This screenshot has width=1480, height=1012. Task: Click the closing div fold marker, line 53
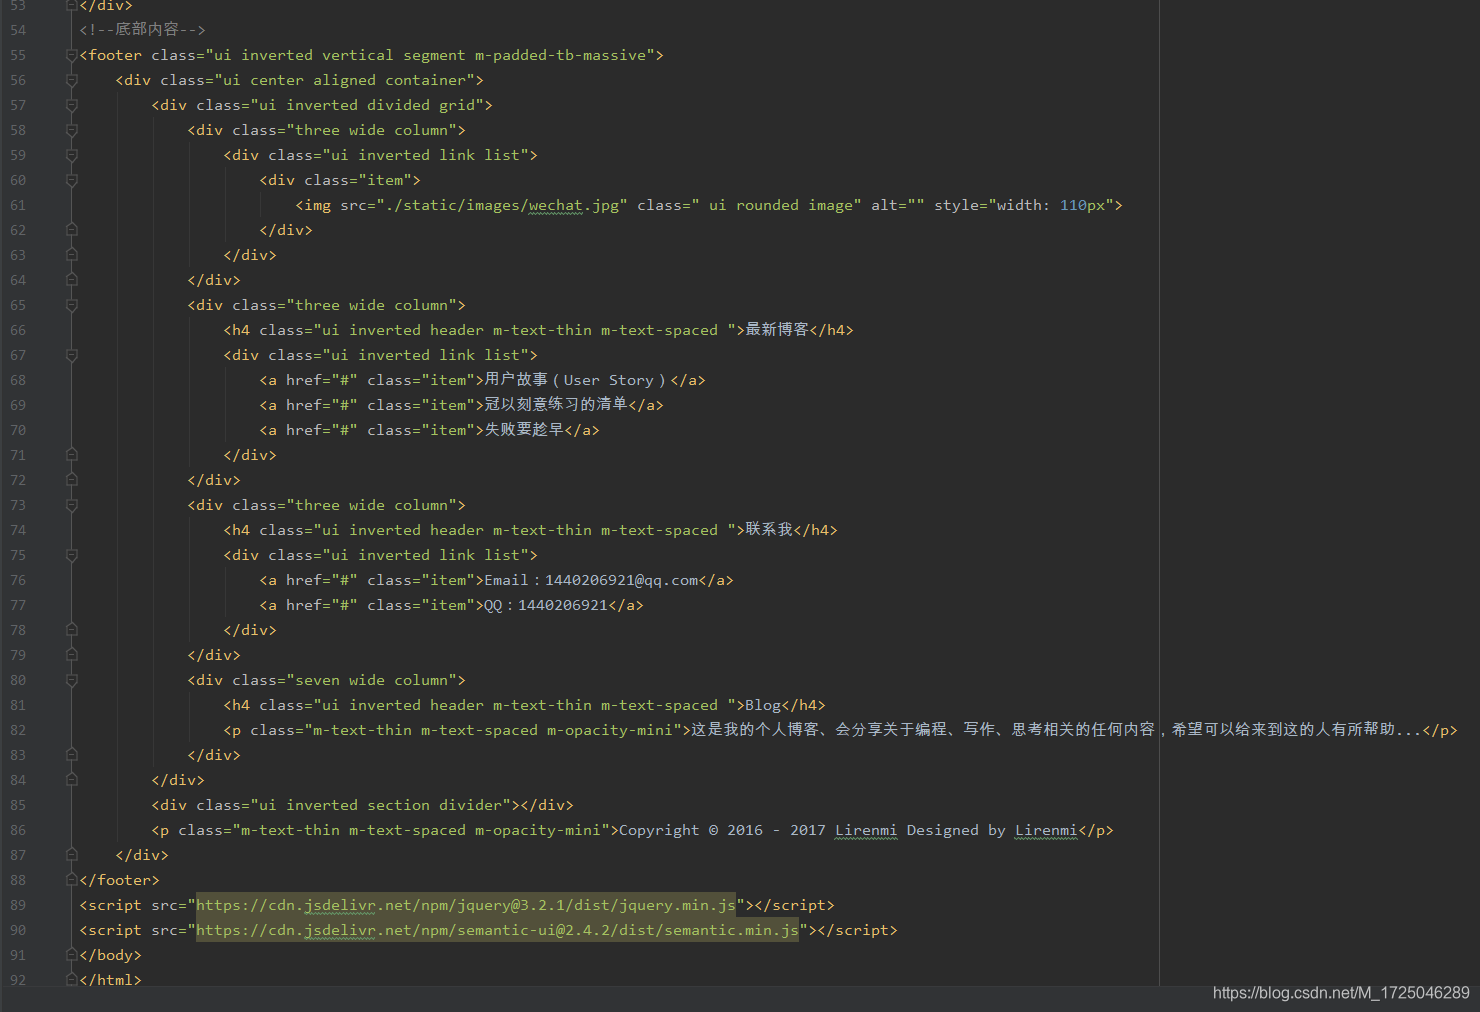pos(72,6)
